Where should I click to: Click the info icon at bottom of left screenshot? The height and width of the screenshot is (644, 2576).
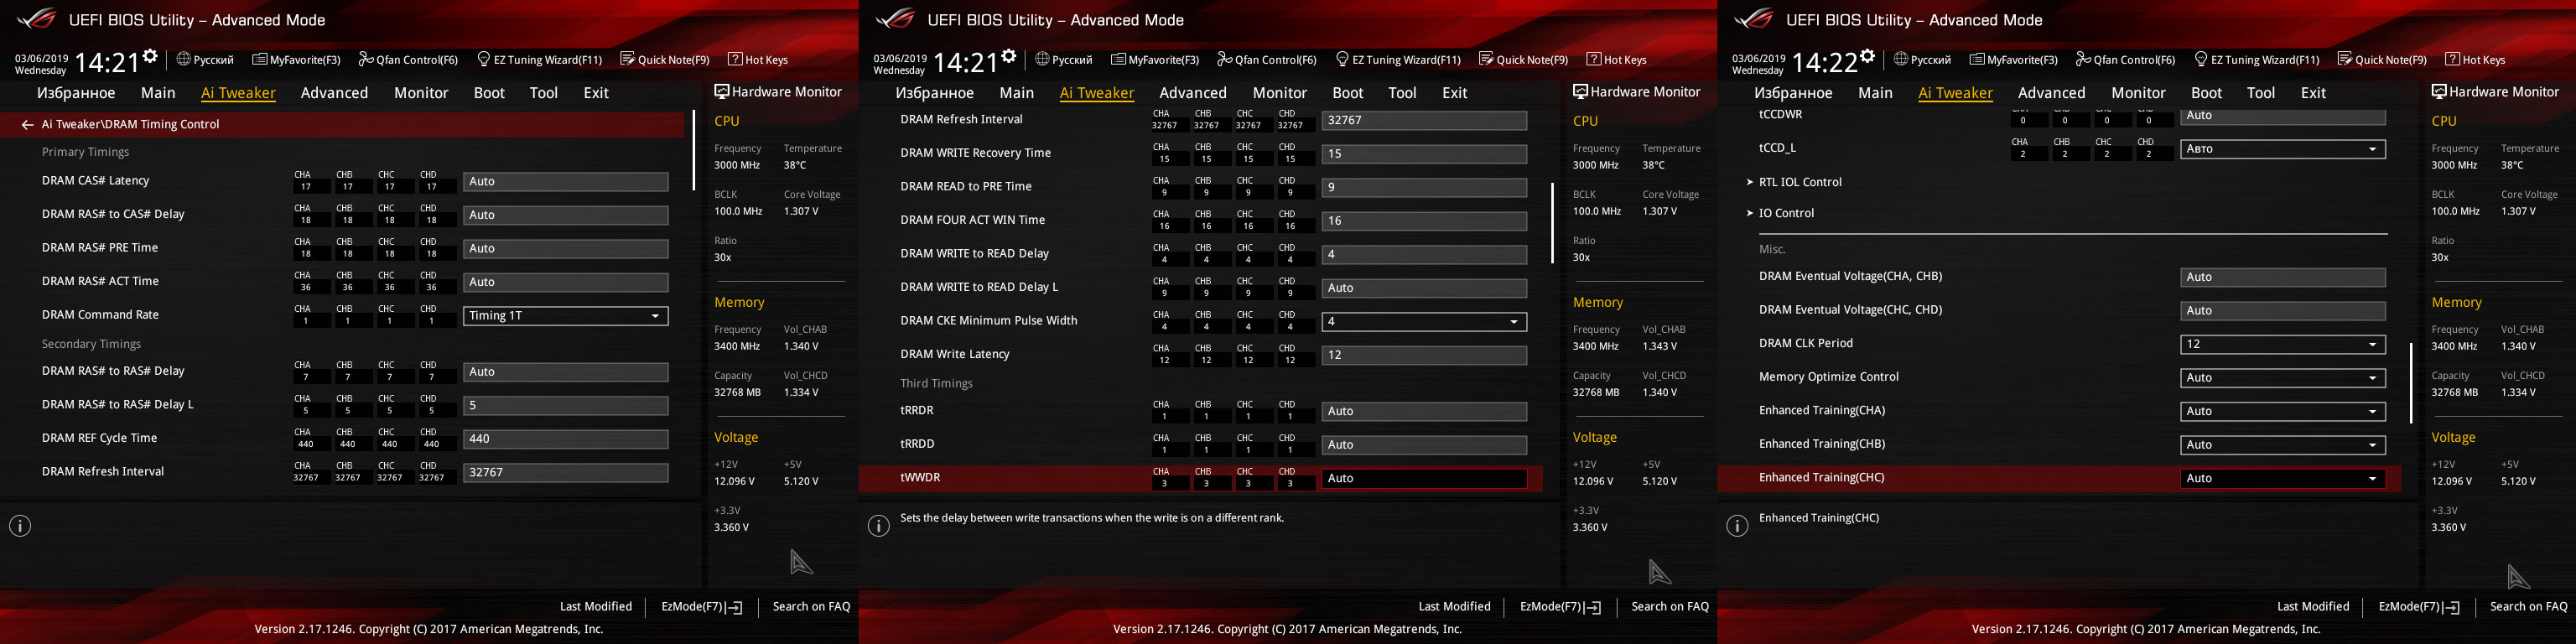pyautogui.click(x=20, y=526)
